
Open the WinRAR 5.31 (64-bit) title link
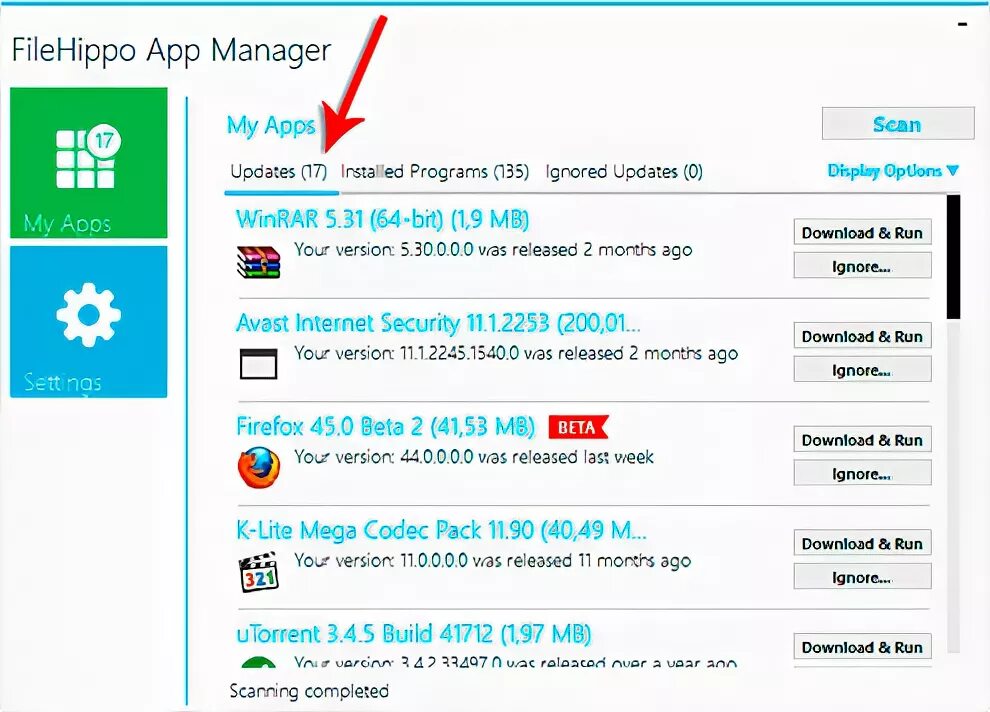tap(382, 220)
